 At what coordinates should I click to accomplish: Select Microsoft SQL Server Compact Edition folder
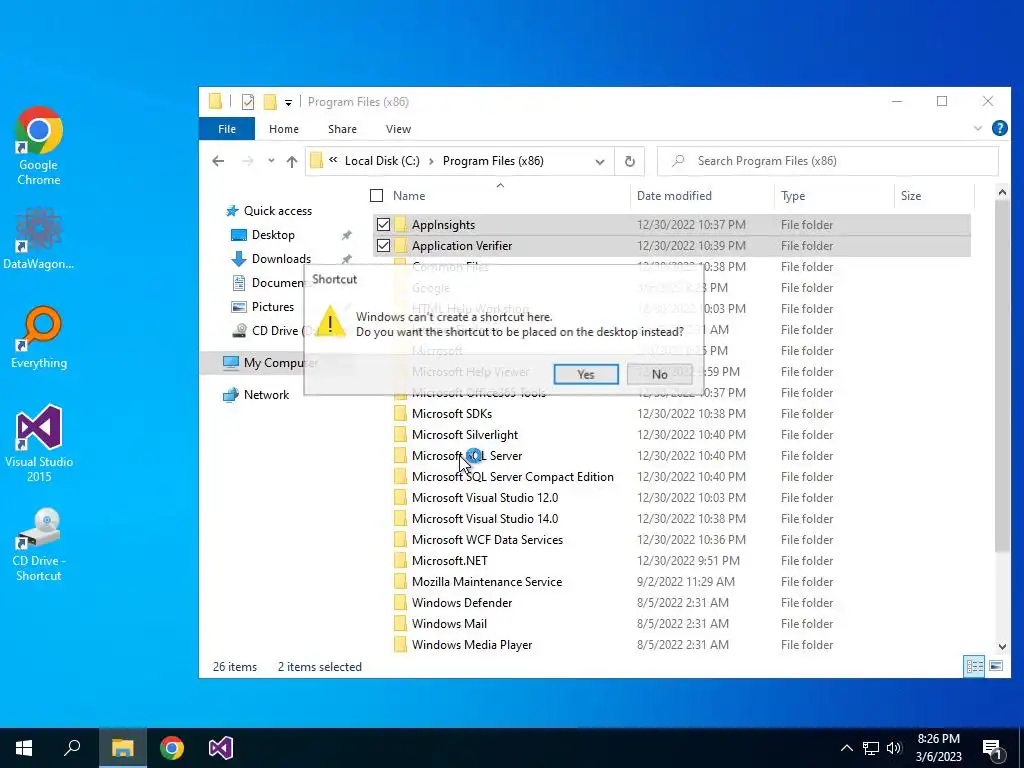point(512,477)
